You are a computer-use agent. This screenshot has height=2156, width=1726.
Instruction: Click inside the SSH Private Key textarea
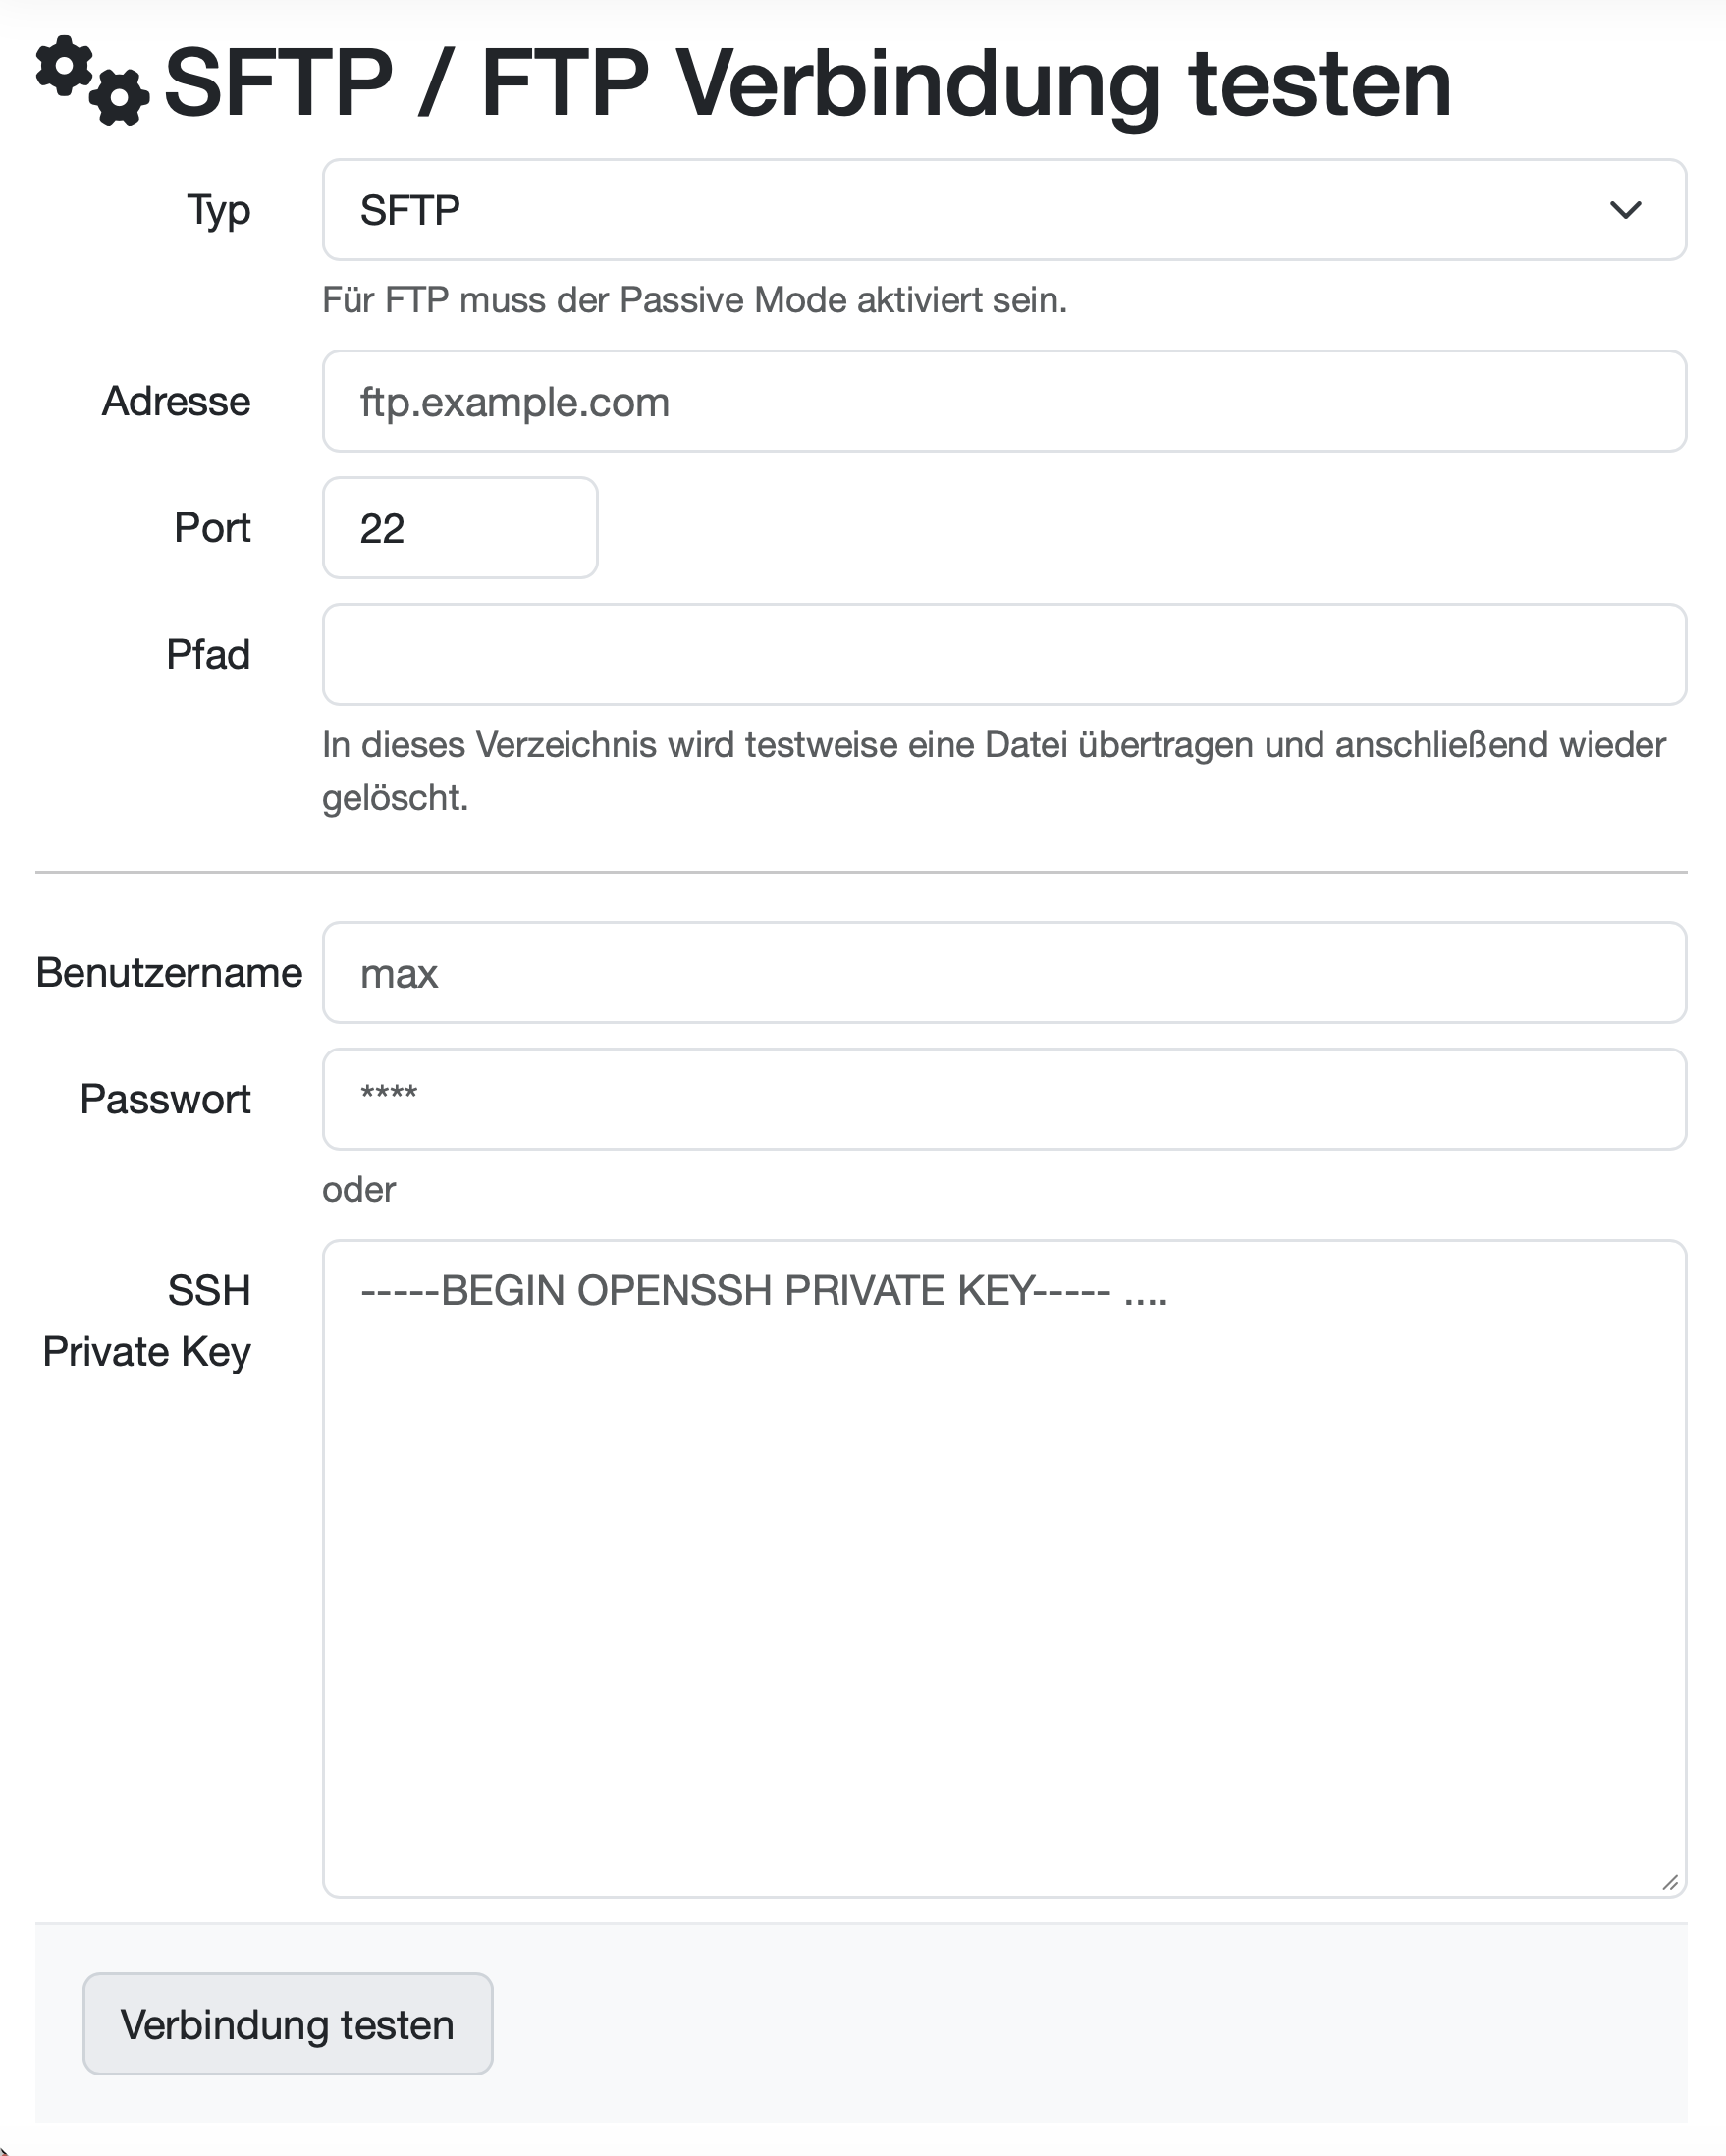click(x=1003, y=1568)
